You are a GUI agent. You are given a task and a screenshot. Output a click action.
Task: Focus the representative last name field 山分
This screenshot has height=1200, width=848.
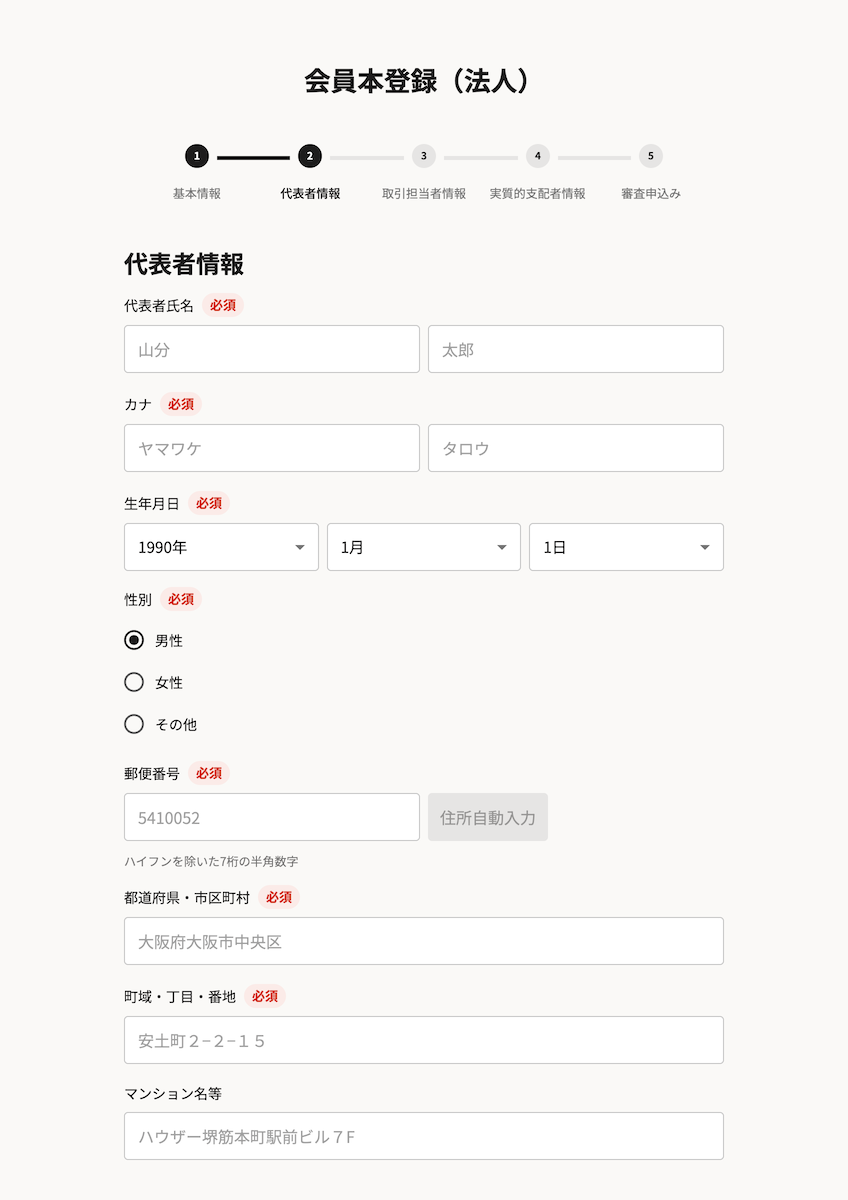click(x=272, y=349)
